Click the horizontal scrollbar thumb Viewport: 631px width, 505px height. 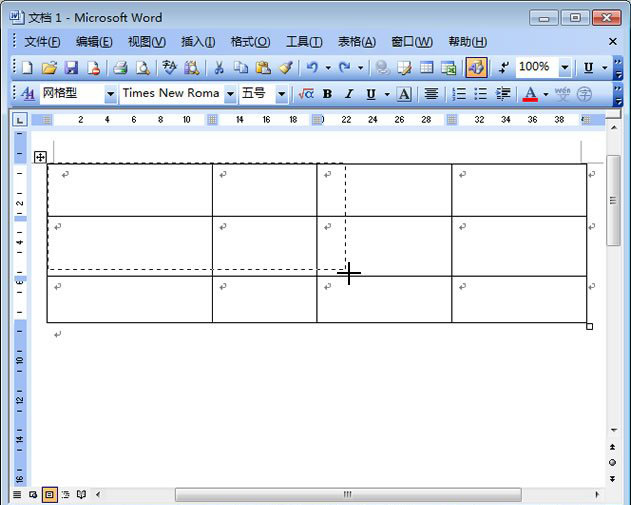click(347, 495)
